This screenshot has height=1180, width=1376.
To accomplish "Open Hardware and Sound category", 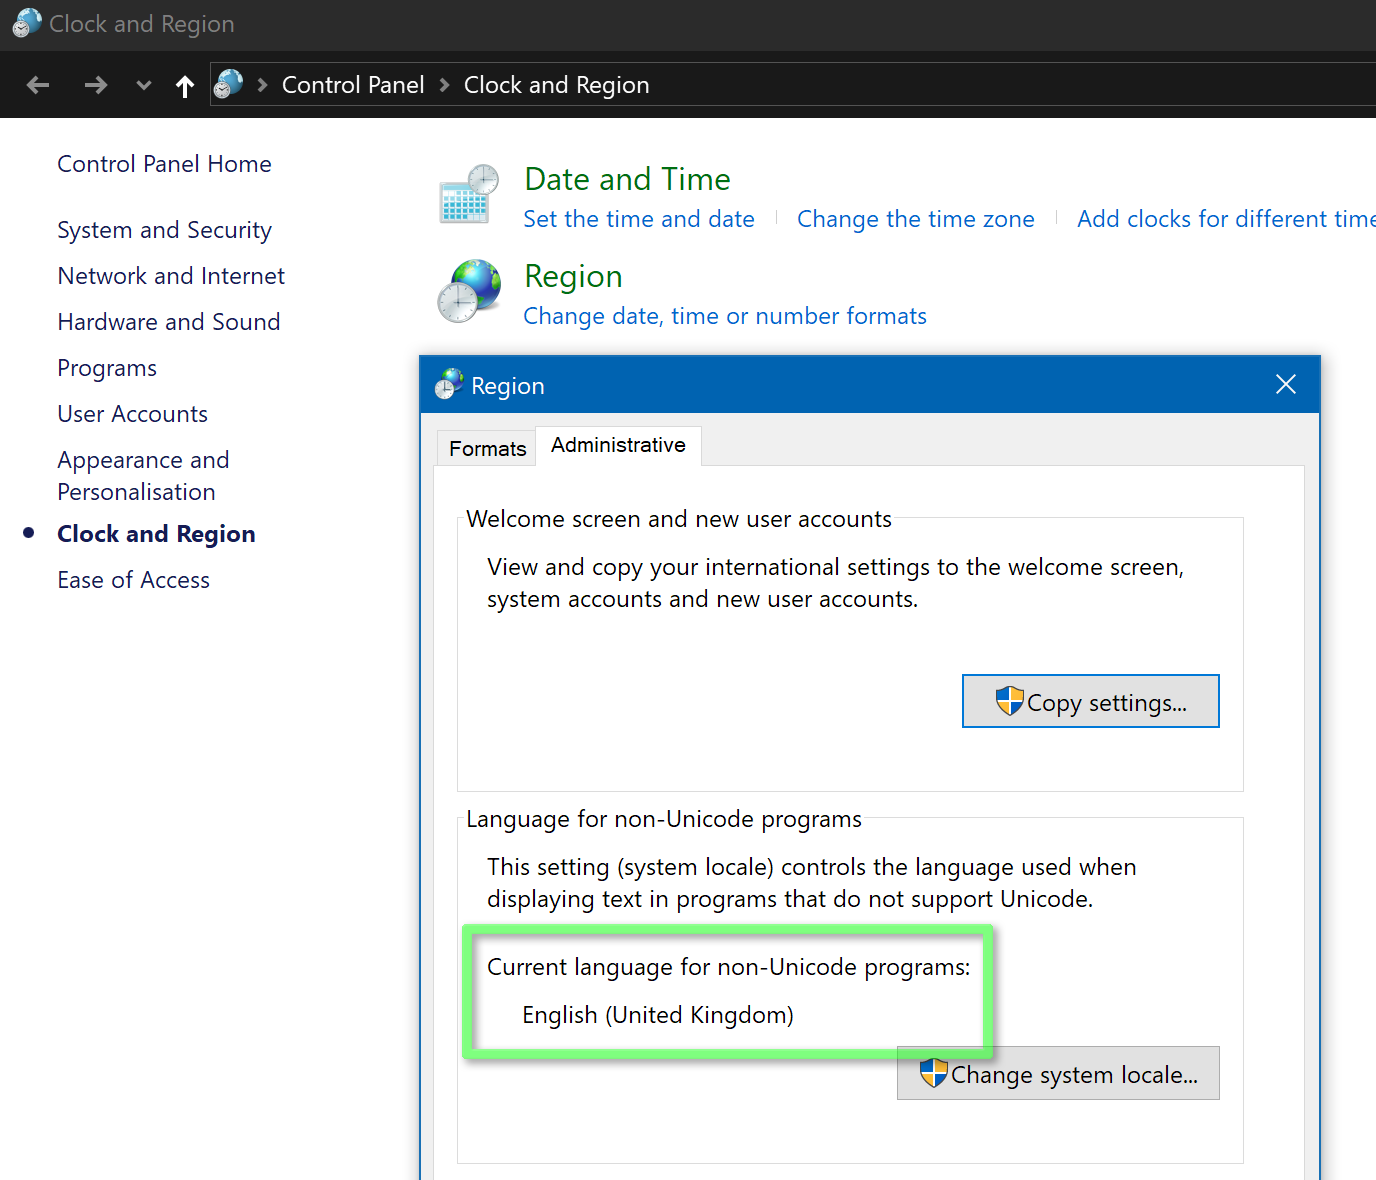I will [x=169, y=322].
